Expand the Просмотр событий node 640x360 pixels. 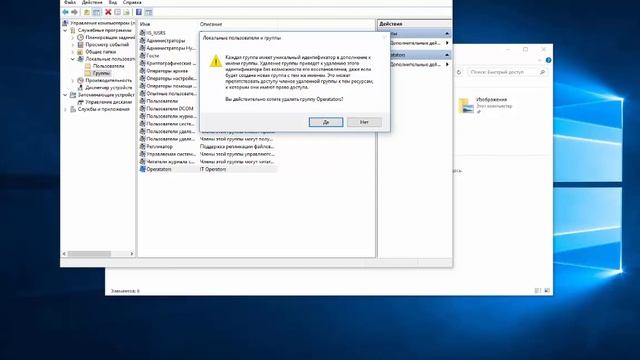point(73,44)
